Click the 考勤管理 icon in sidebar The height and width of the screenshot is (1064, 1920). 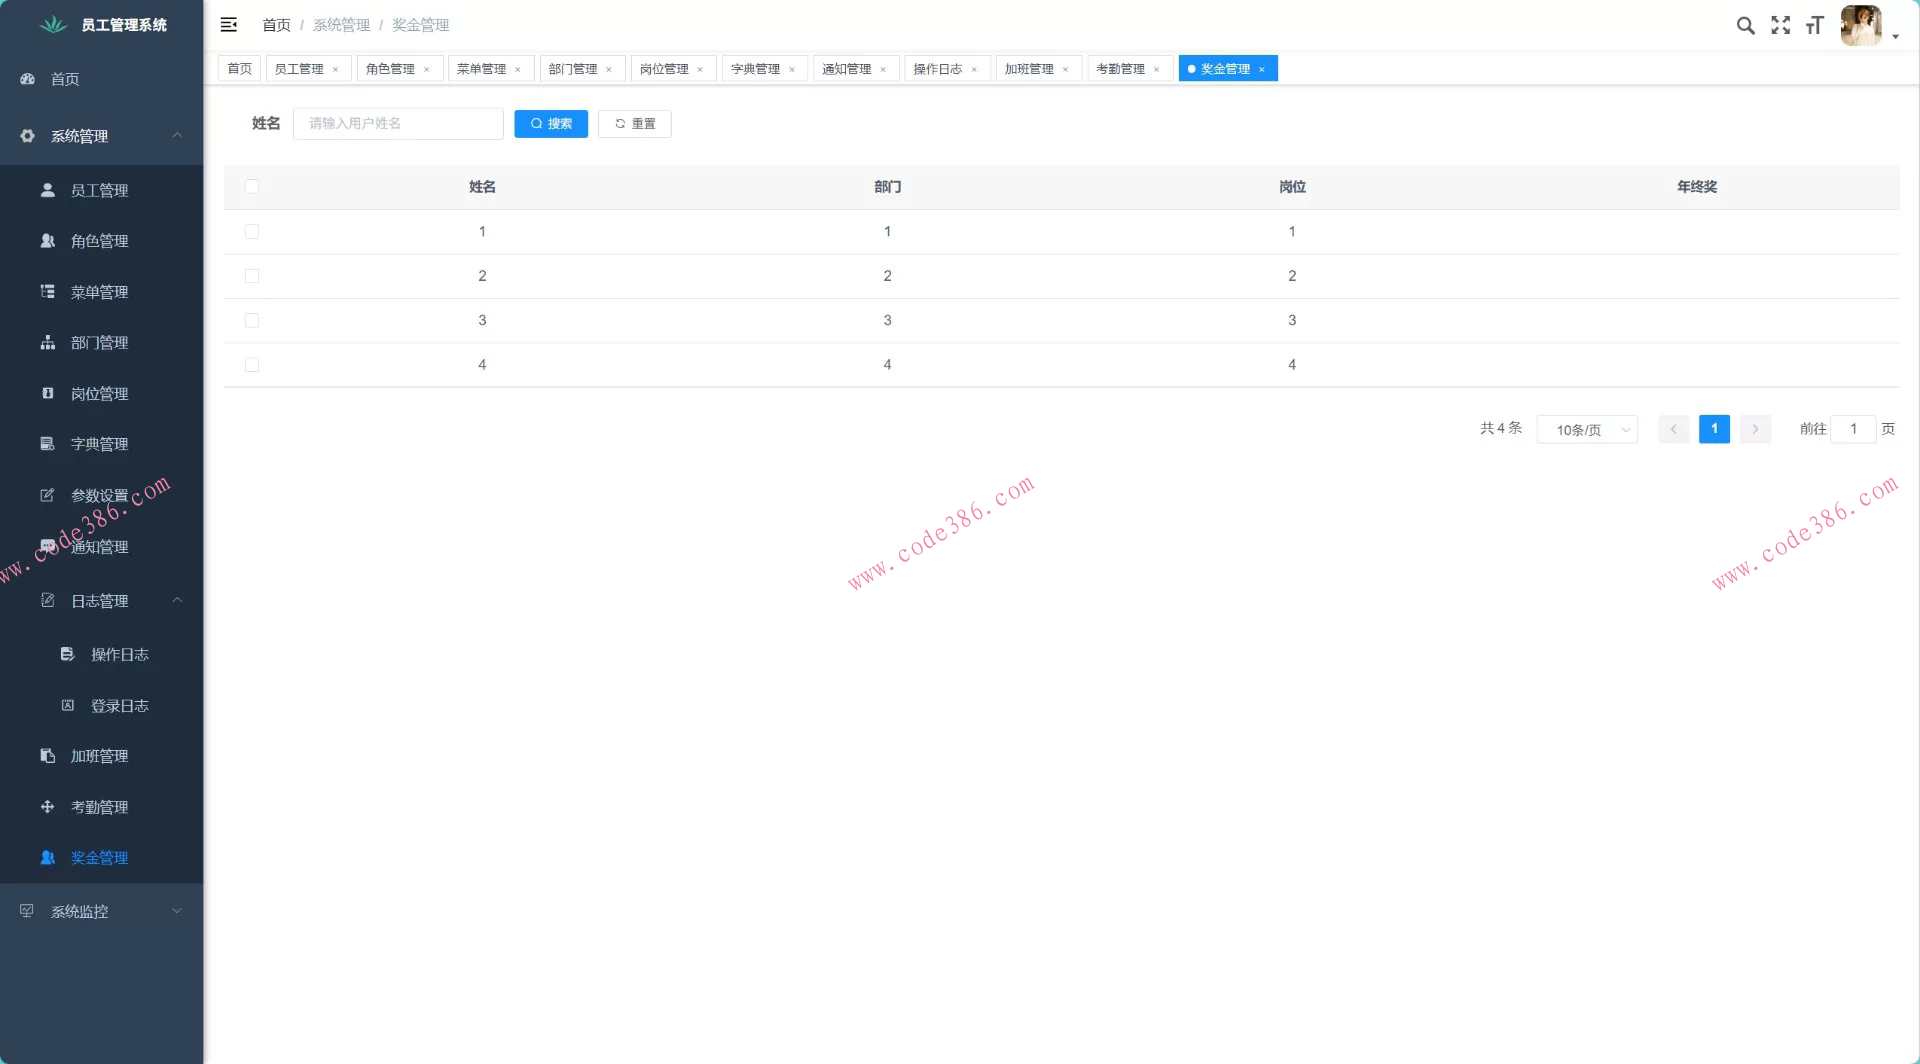point(47,807)
